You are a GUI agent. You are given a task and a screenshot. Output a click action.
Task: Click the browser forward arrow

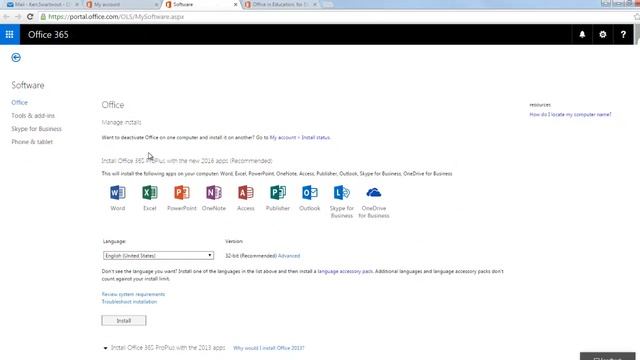18,17
